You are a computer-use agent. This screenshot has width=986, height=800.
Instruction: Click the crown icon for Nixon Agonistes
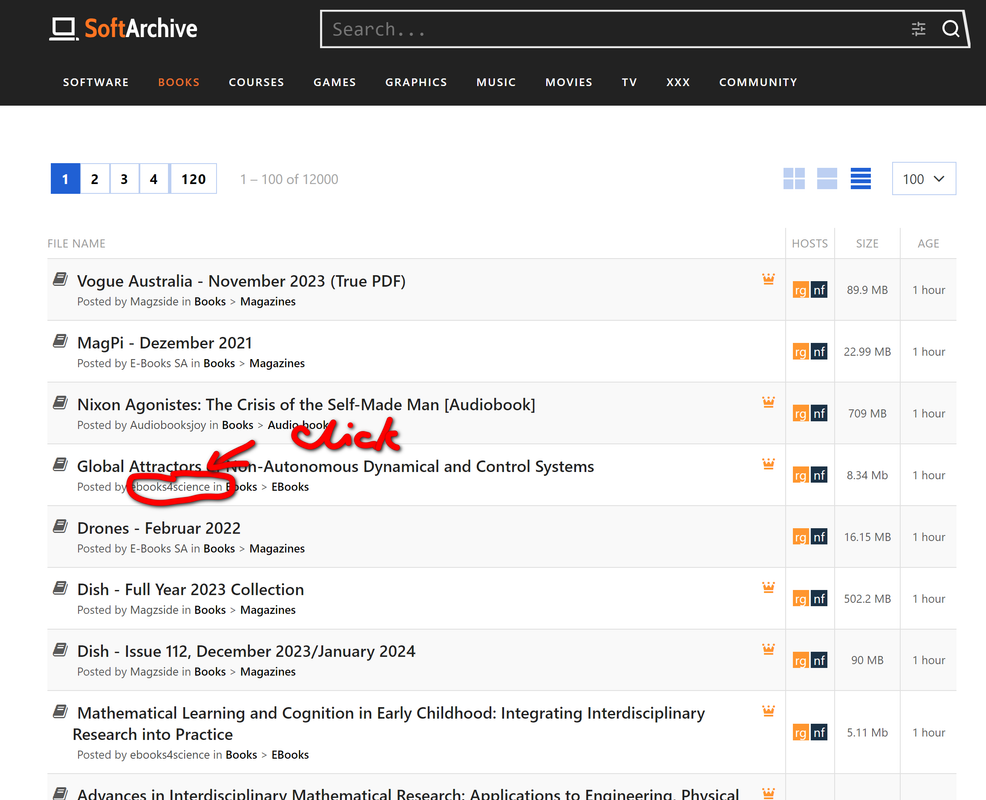click(768, 402)
